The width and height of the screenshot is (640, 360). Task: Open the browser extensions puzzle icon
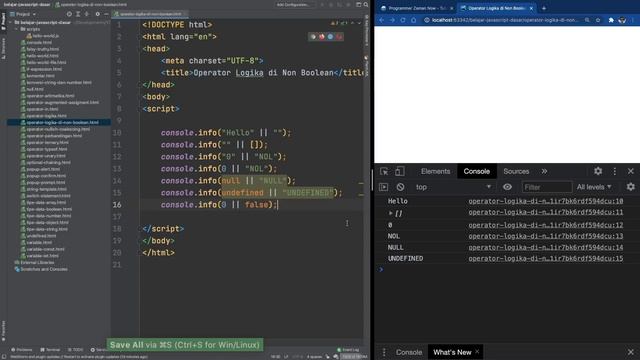click(x=611, y=20)
